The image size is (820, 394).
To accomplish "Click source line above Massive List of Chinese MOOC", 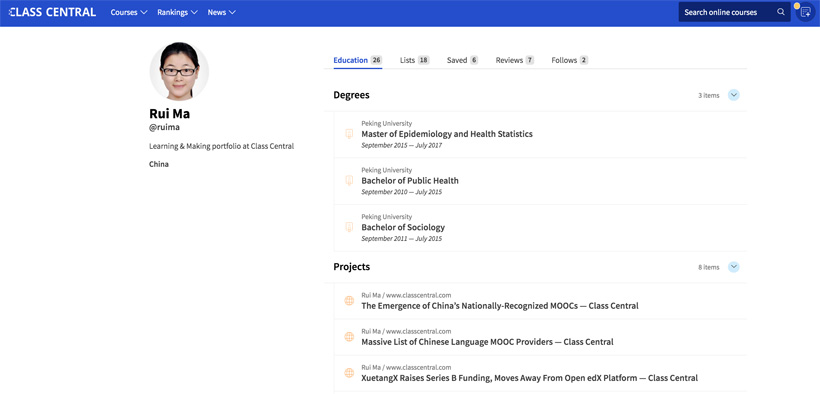I will click(406, 331).
